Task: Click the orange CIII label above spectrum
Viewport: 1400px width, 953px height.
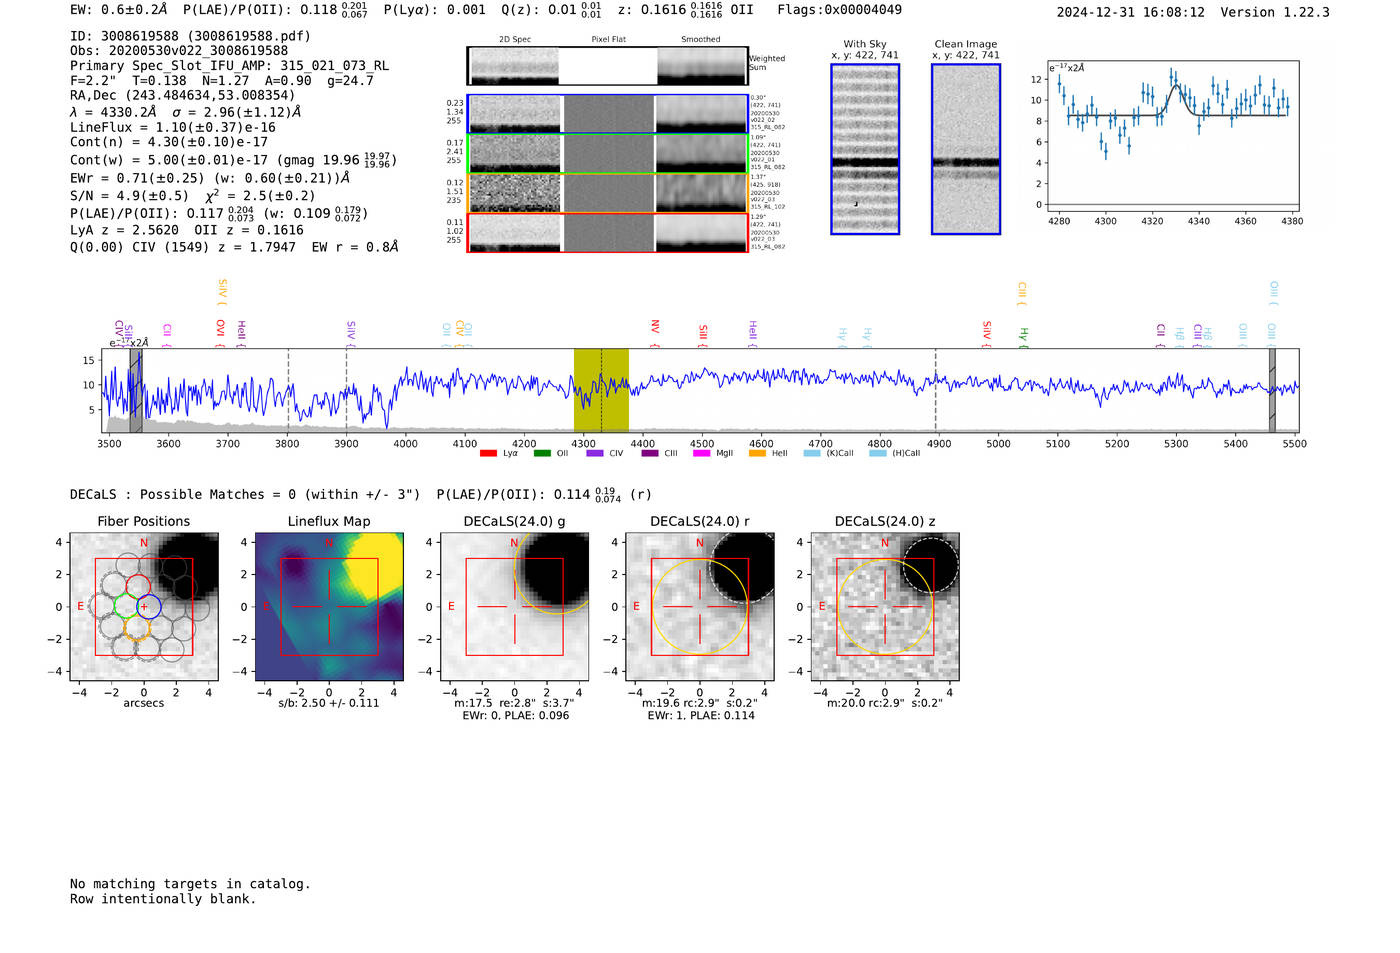Action: click(1022, 292)
